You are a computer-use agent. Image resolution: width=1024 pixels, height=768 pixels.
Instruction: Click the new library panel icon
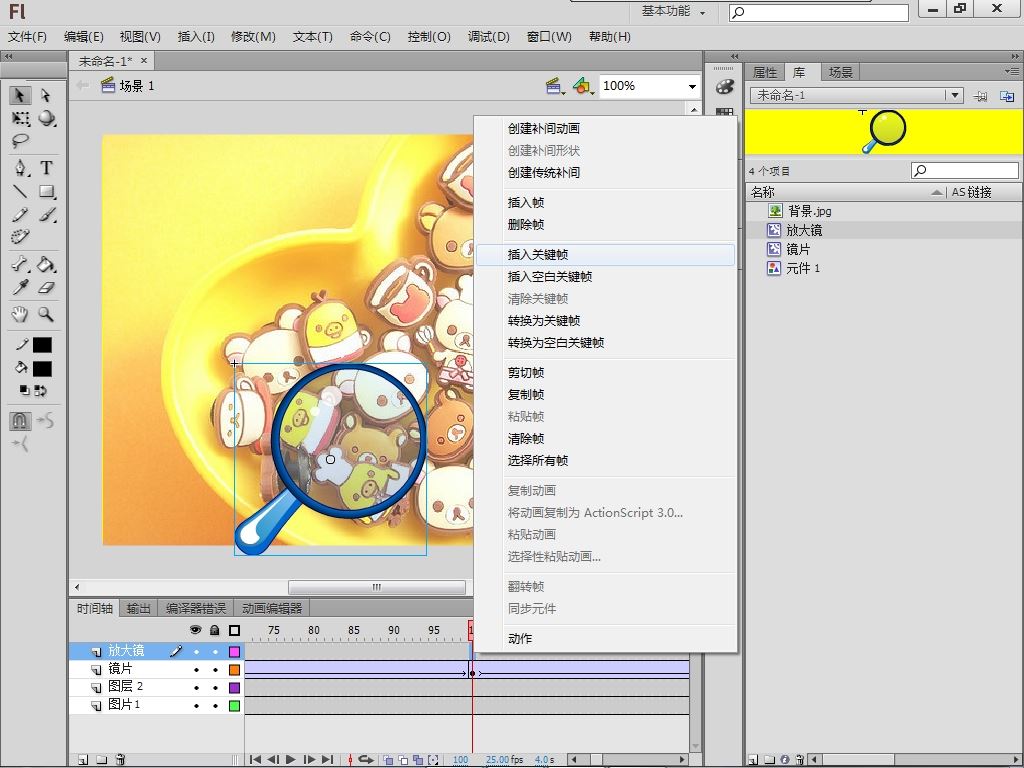click(x=1007, y=96)
